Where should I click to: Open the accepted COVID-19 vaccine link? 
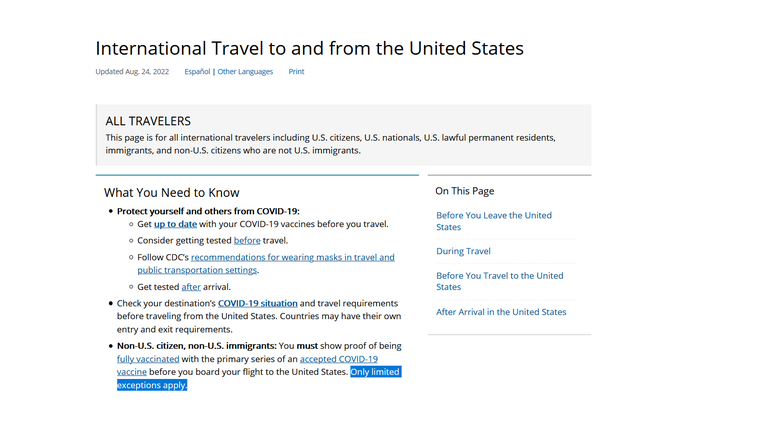tap(338, 358)
